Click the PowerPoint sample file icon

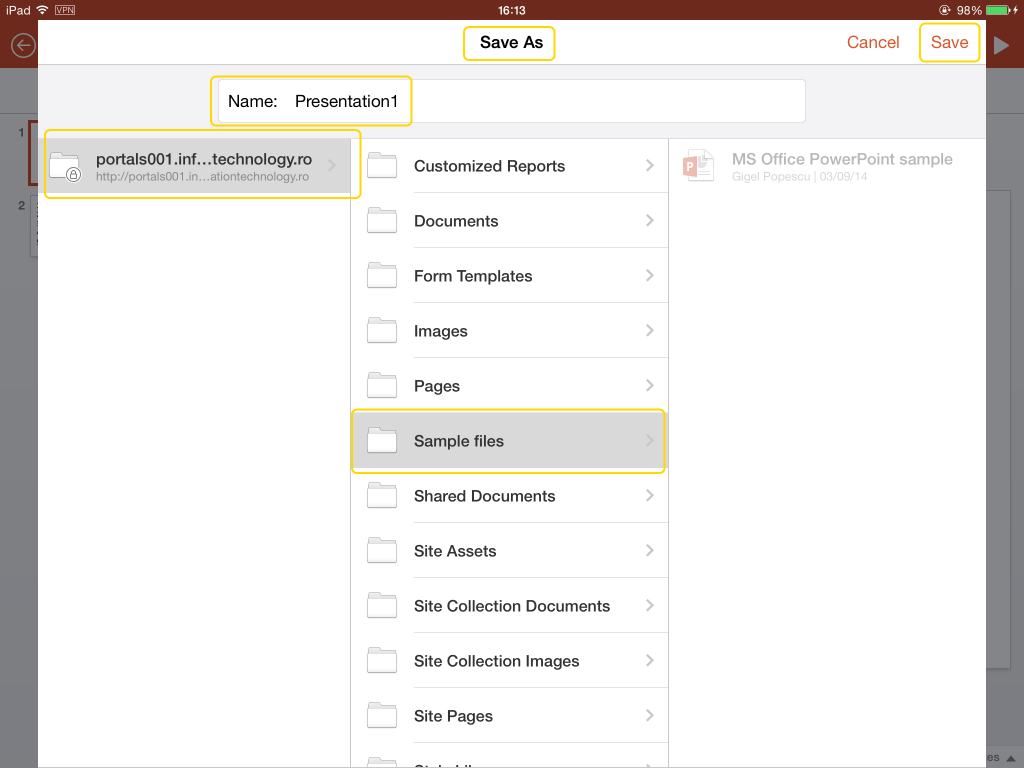click(x=698, y=166)
